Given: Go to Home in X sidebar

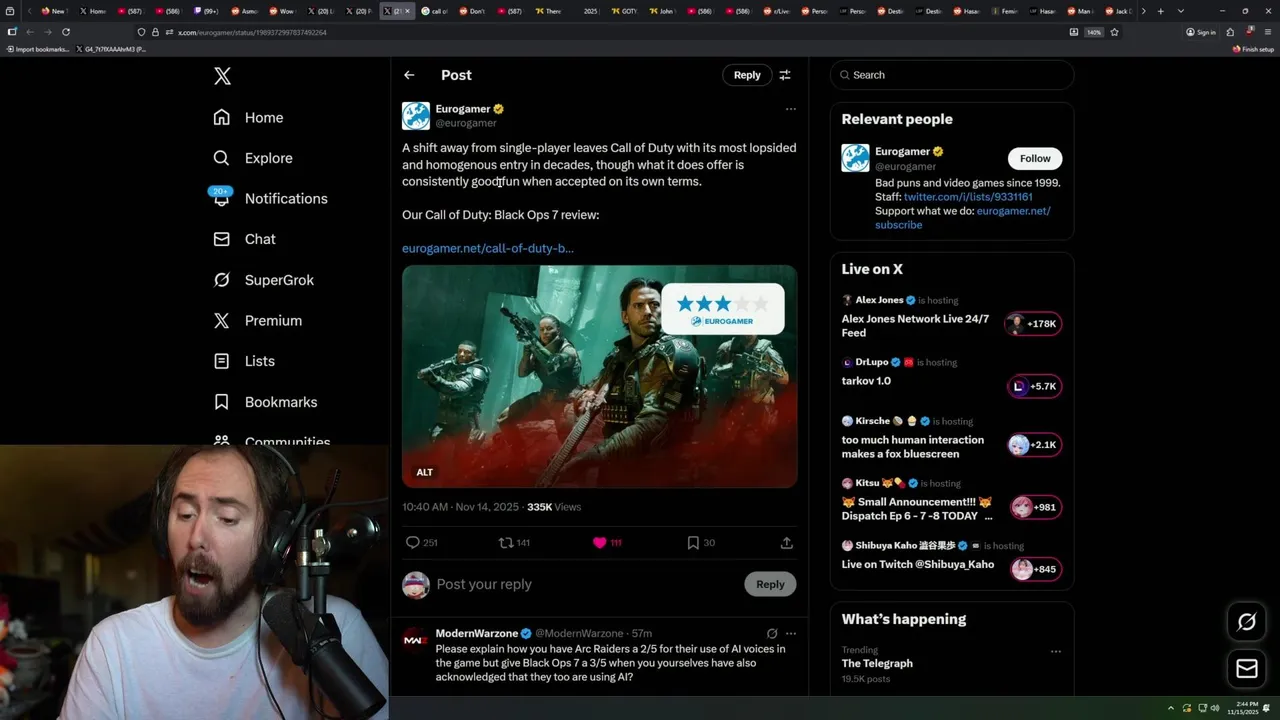Looking at the screenshot, I should [x=249, y=117].
